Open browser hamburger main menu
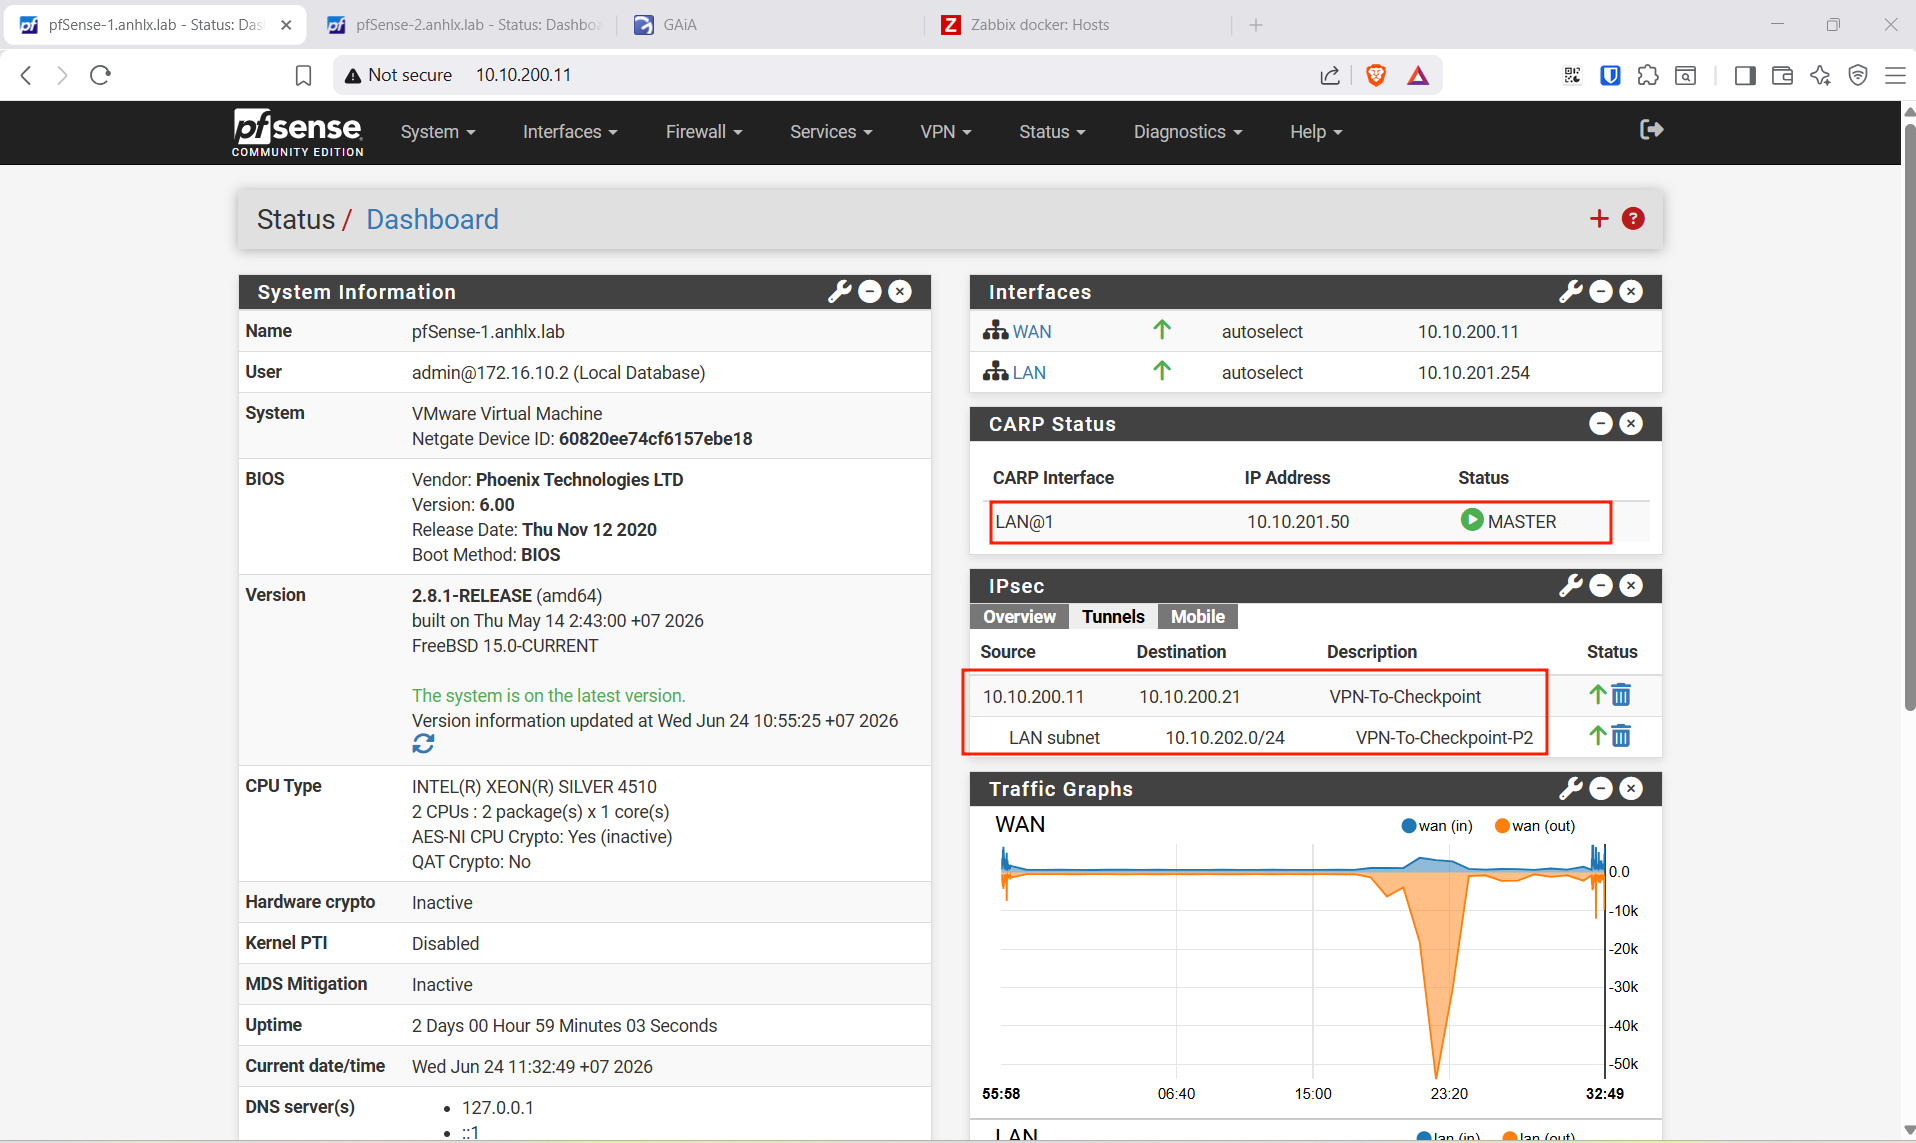This screenshot has width=1916, height=1143. 1895,75
